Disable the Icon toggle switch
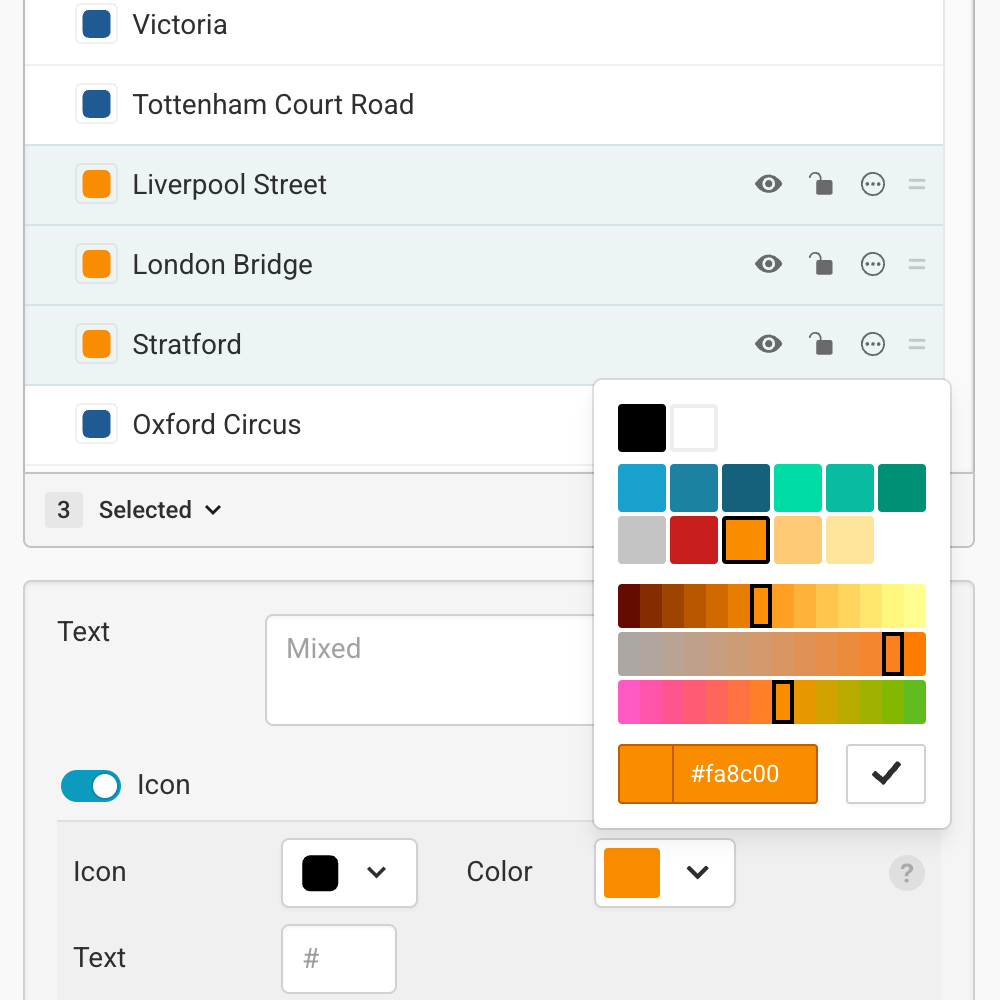Screen dimensions: 1000x1000 pyautogui.click(x=91, y=786)
